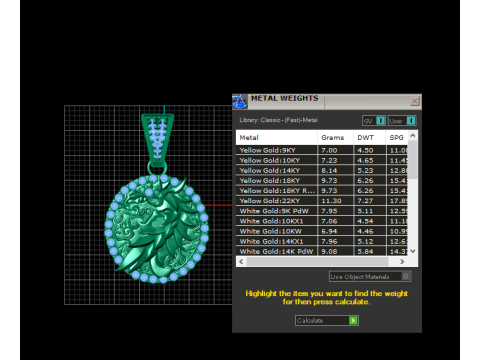The image size is (480, 360).
Task: Click the up arrow of the vertical scrollbar
Action: [413, 136]
